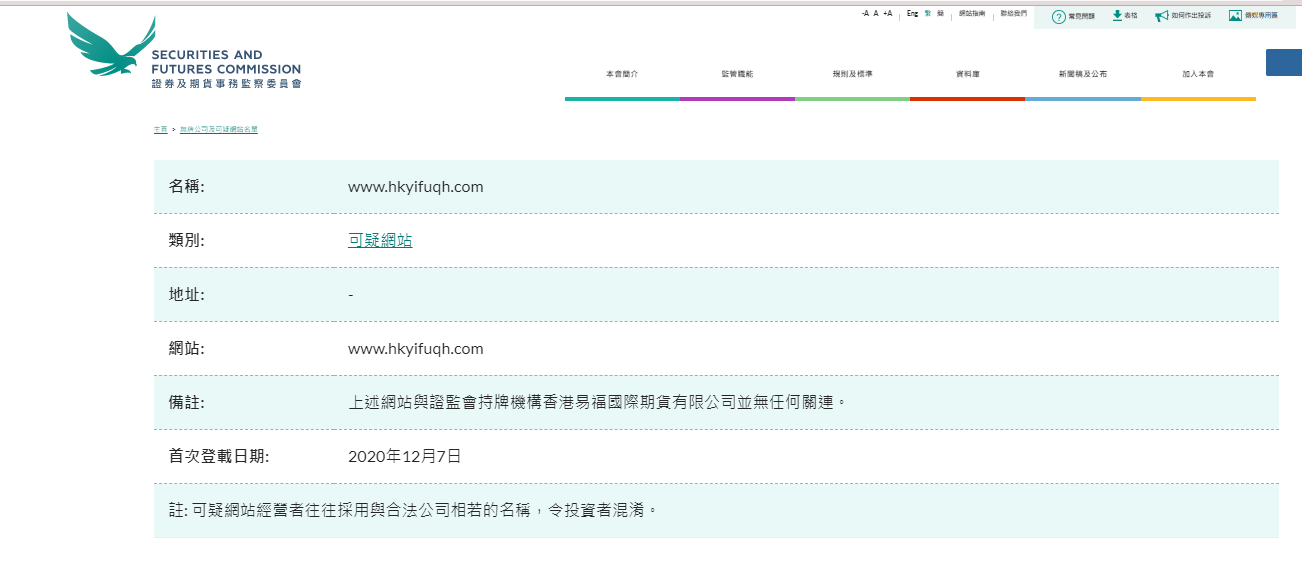Image resolution: width=1302 pixels, height=576 pixels.
Task: Open the 網站指南 link in the header
Action: pos(972,14)
